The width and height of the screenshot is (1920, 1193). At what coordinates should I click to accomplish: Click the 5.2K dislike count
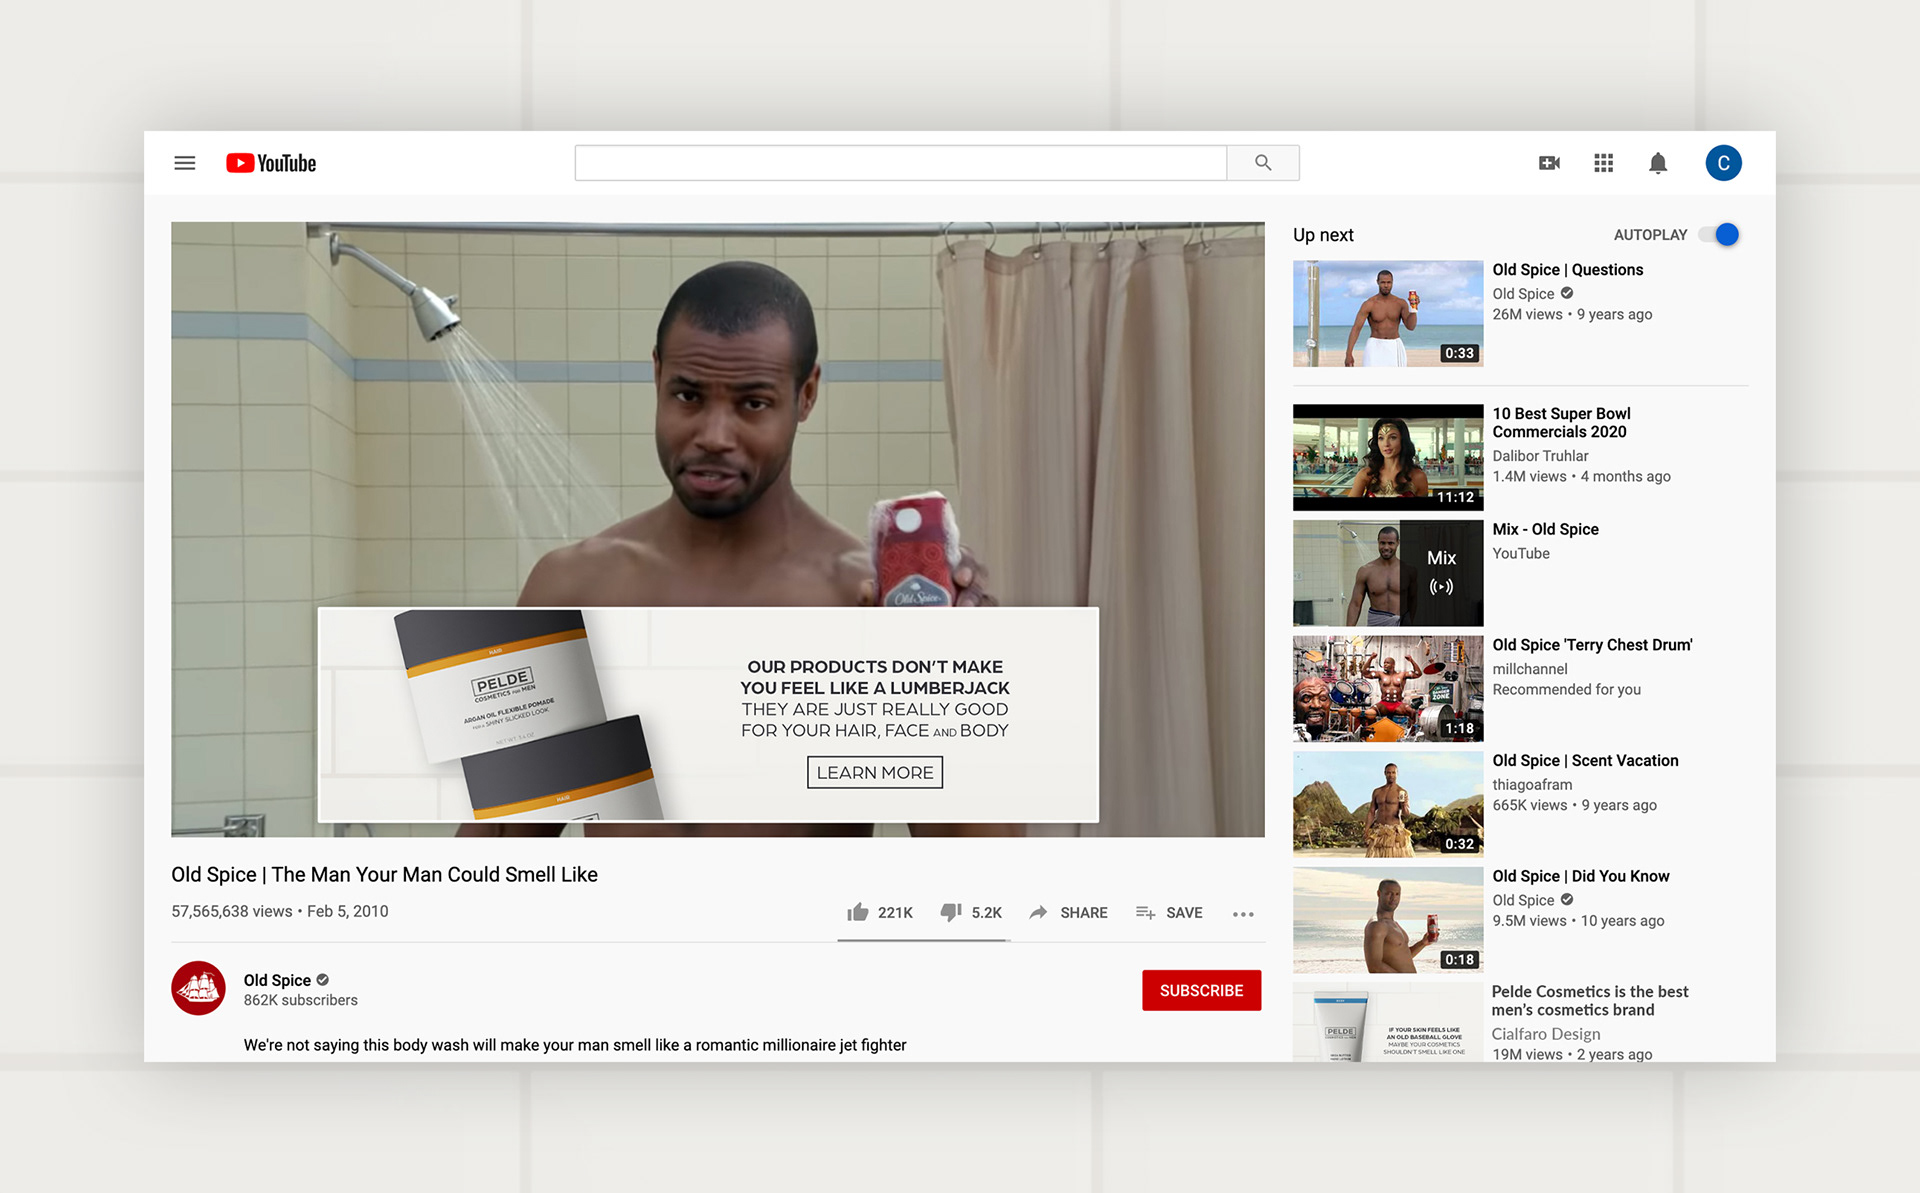click(986, 913)
